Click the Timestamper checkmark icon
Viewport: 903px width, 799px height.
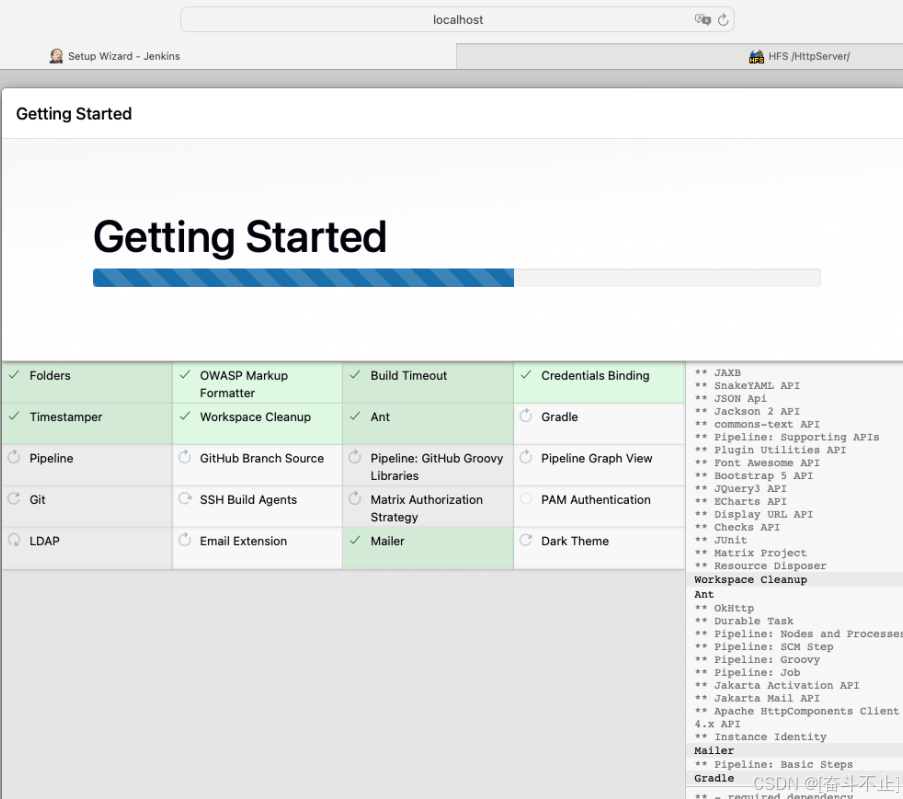click(x=14, y=416)
